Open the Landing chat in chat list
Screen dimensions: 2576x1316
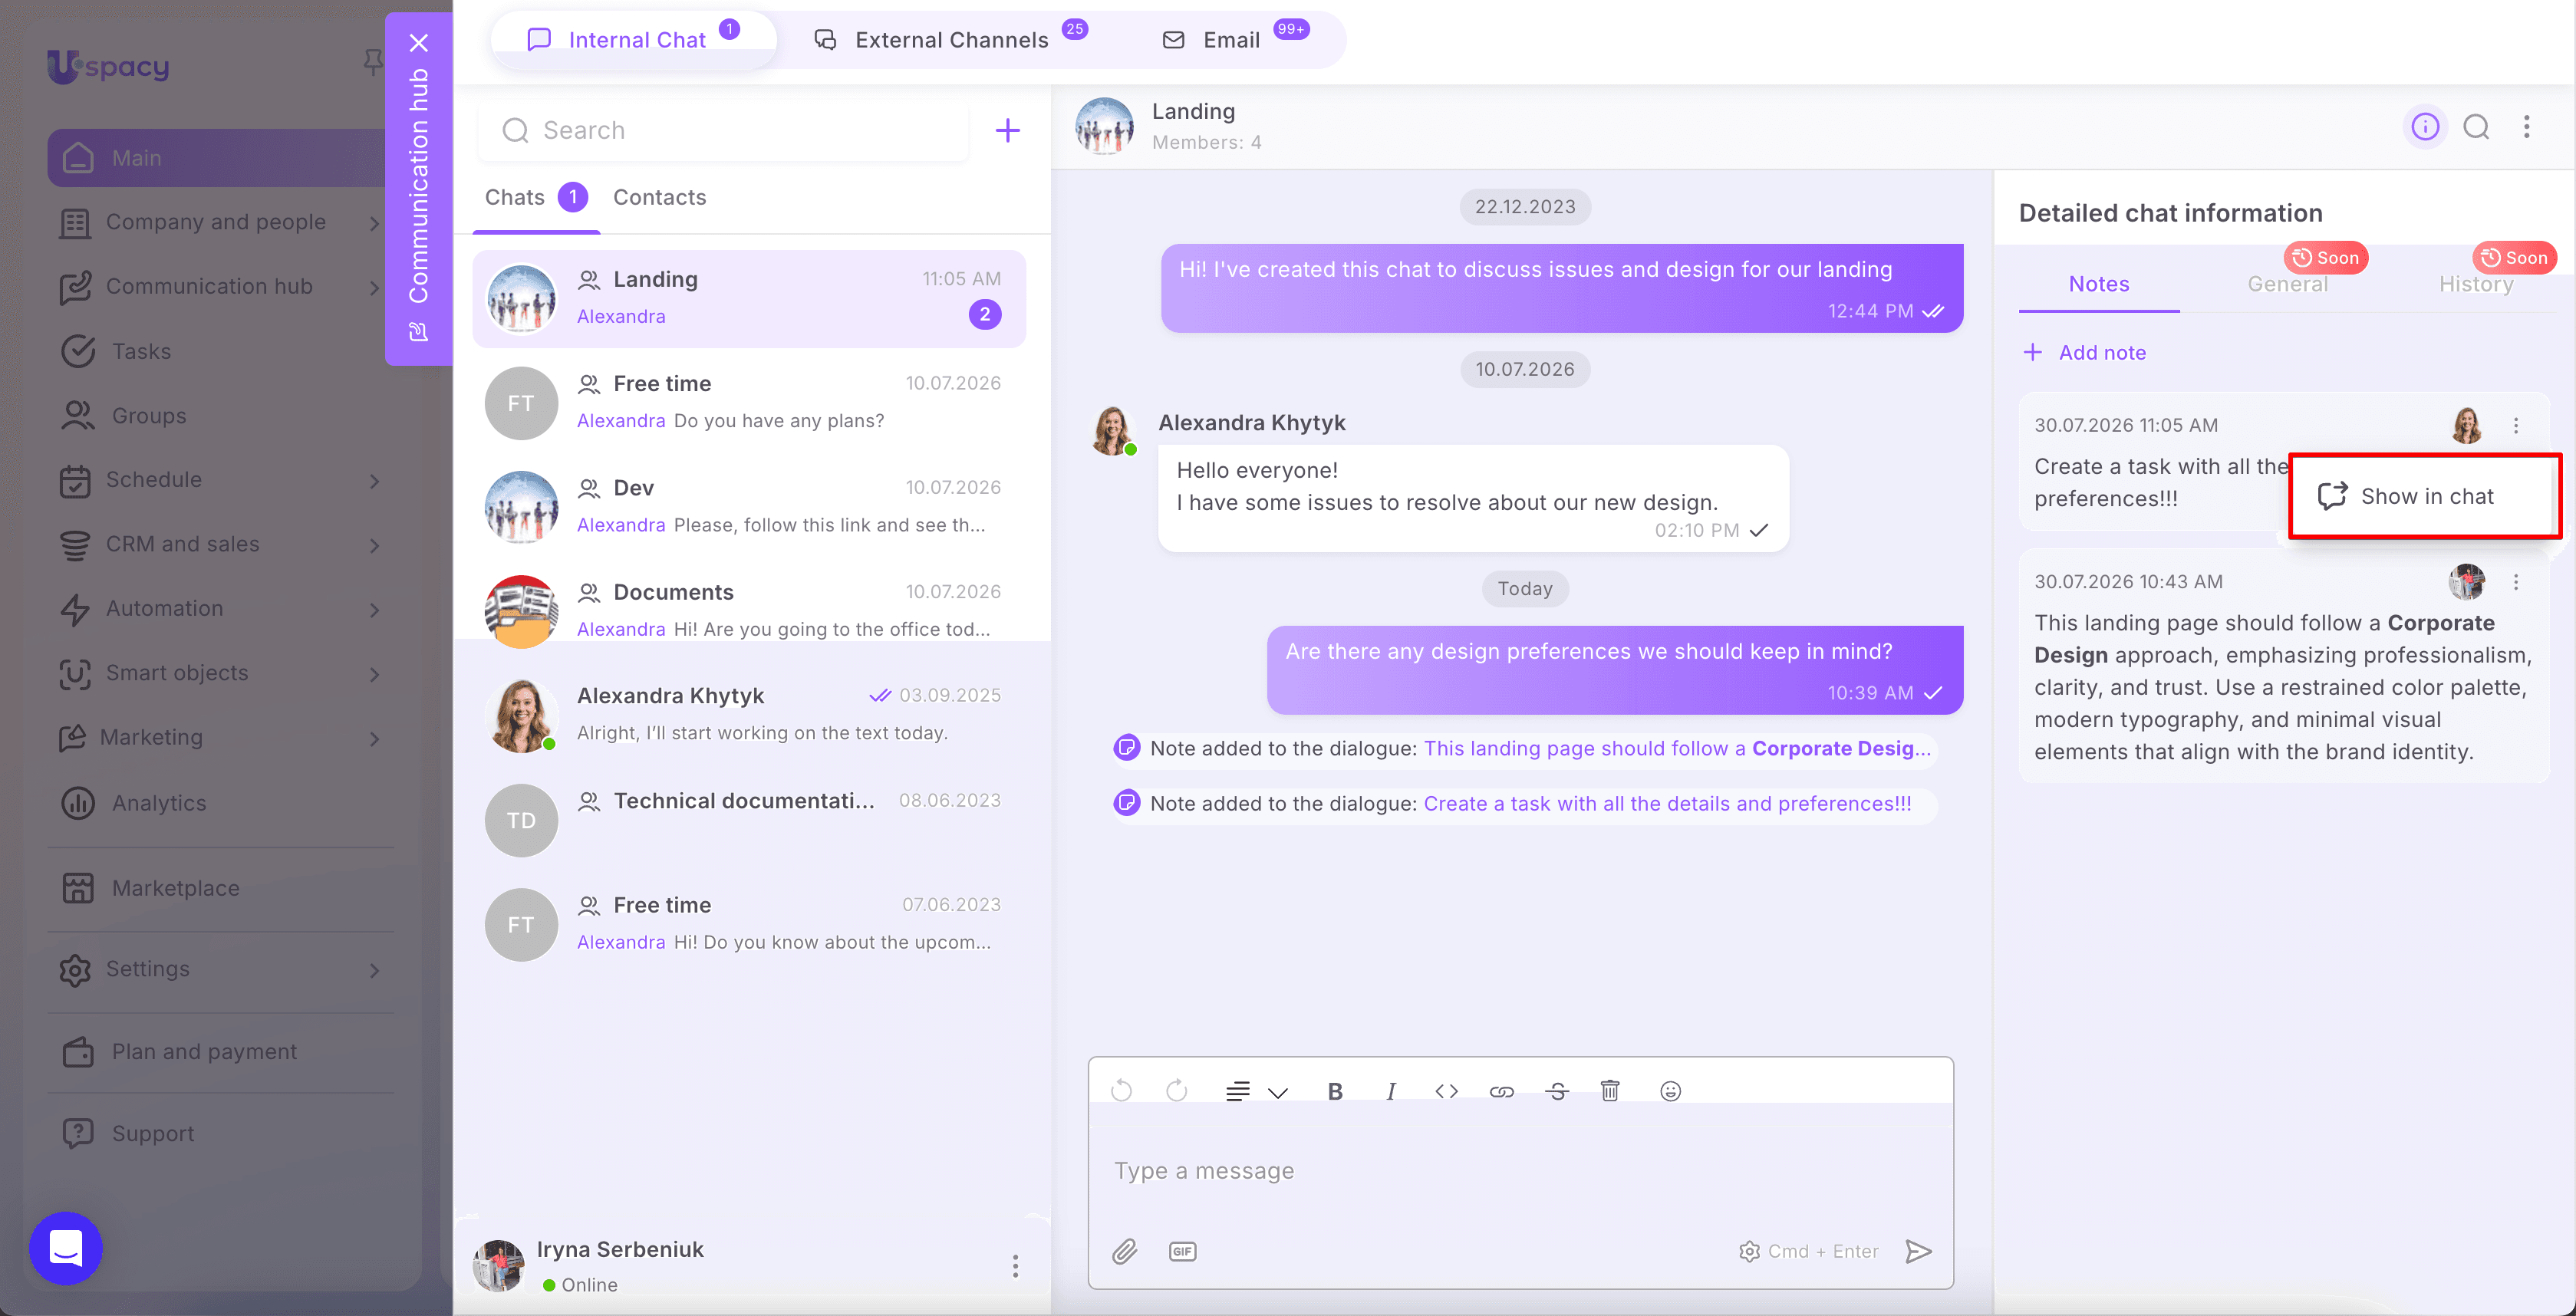[x=749, y=298]
